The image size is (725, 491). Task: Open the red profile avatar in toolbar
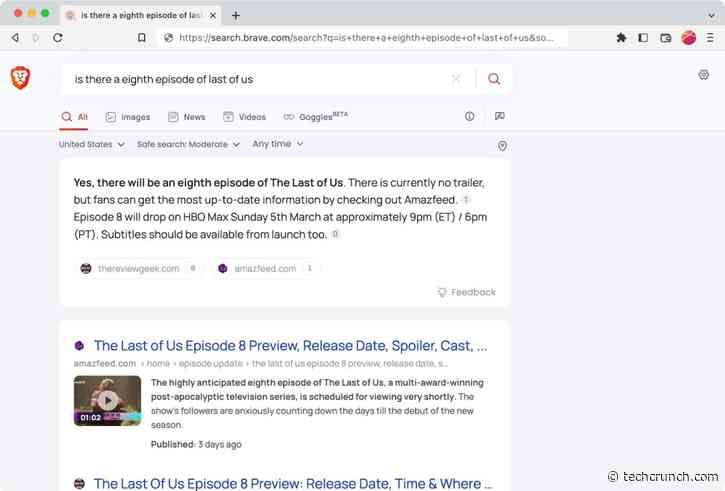pos(688,37)
